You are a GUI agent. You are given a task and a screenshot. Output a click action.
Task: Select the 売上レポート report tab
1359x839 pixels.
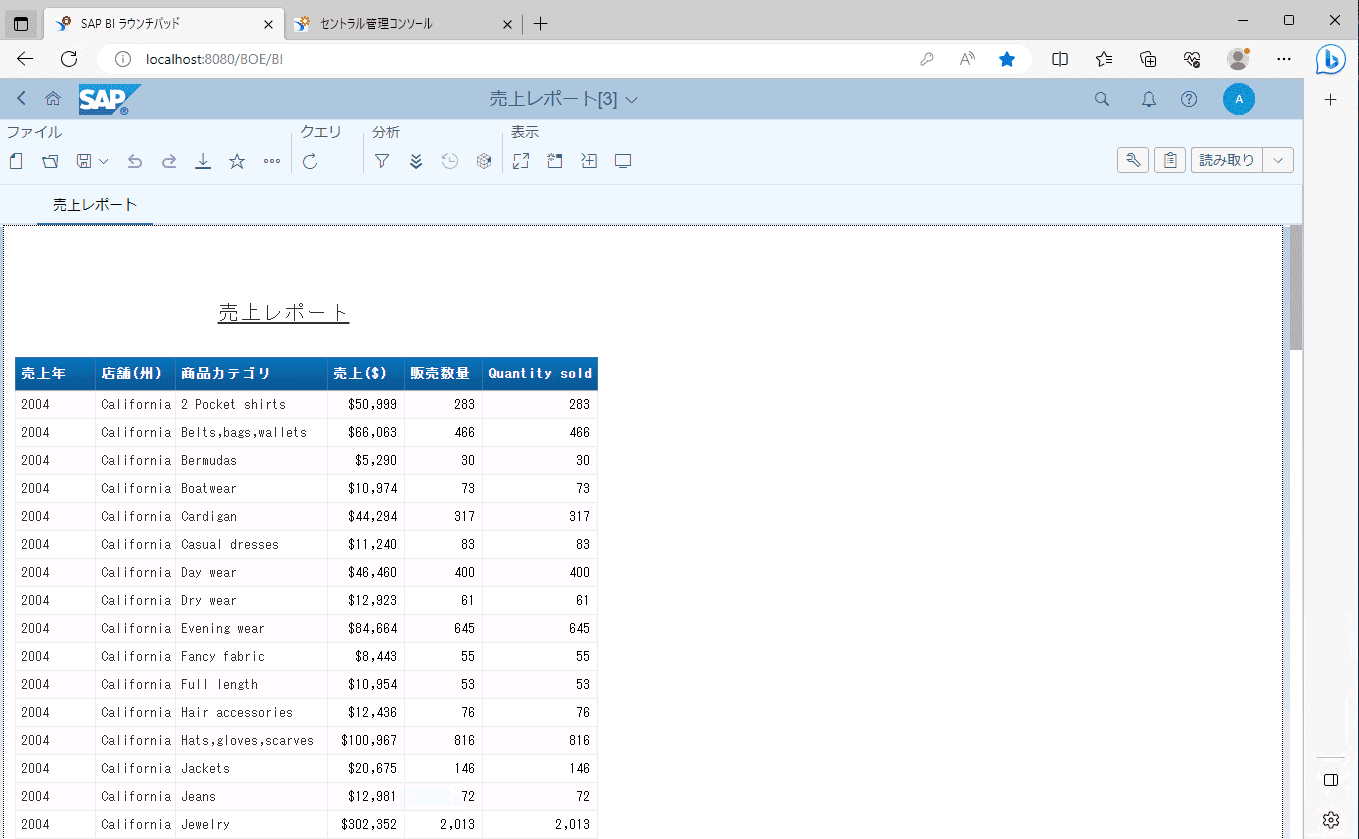click(x=95, y=205)
